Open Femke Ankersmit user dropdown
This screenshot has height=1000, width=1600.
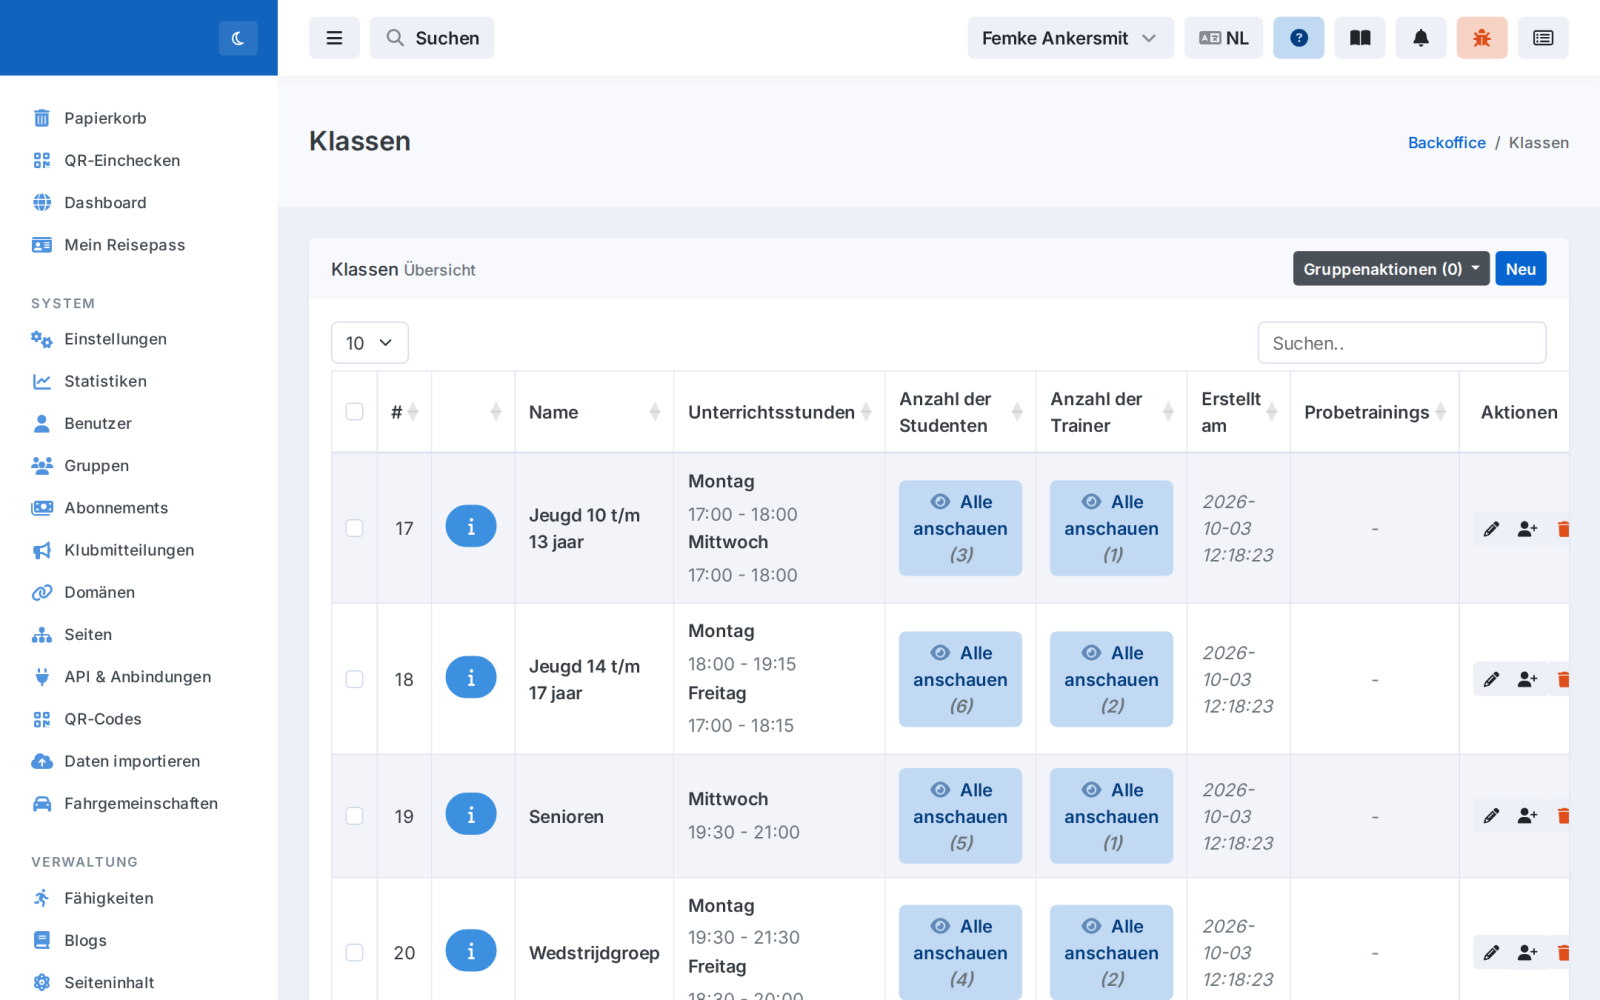(1070, 38)
